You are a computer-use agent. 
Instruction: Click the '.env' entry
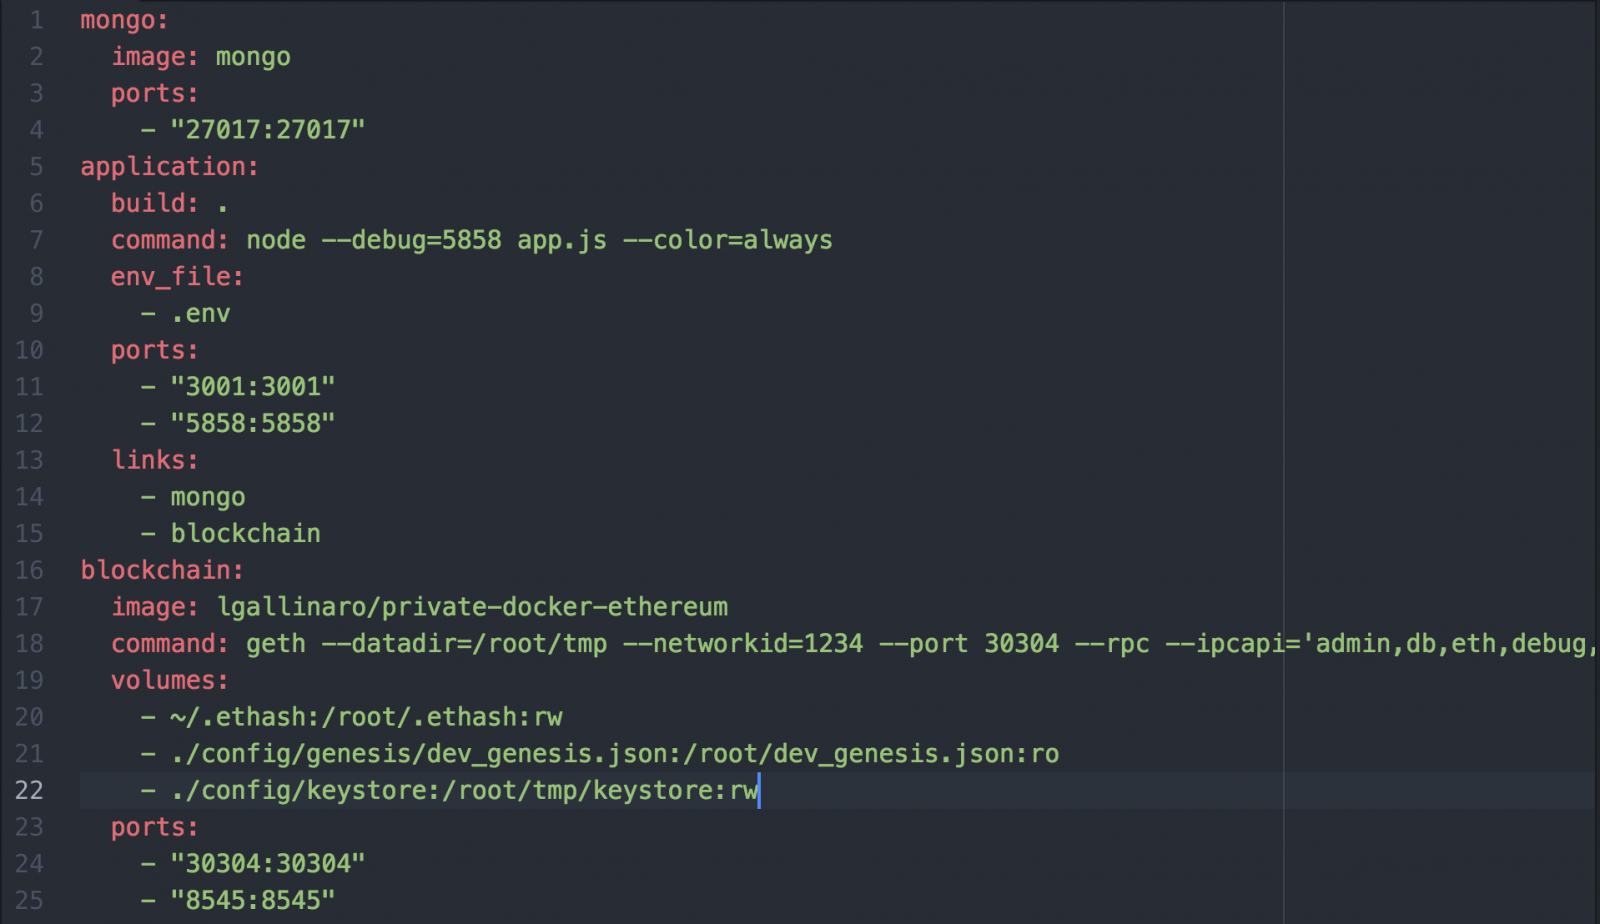pos(200,314)
